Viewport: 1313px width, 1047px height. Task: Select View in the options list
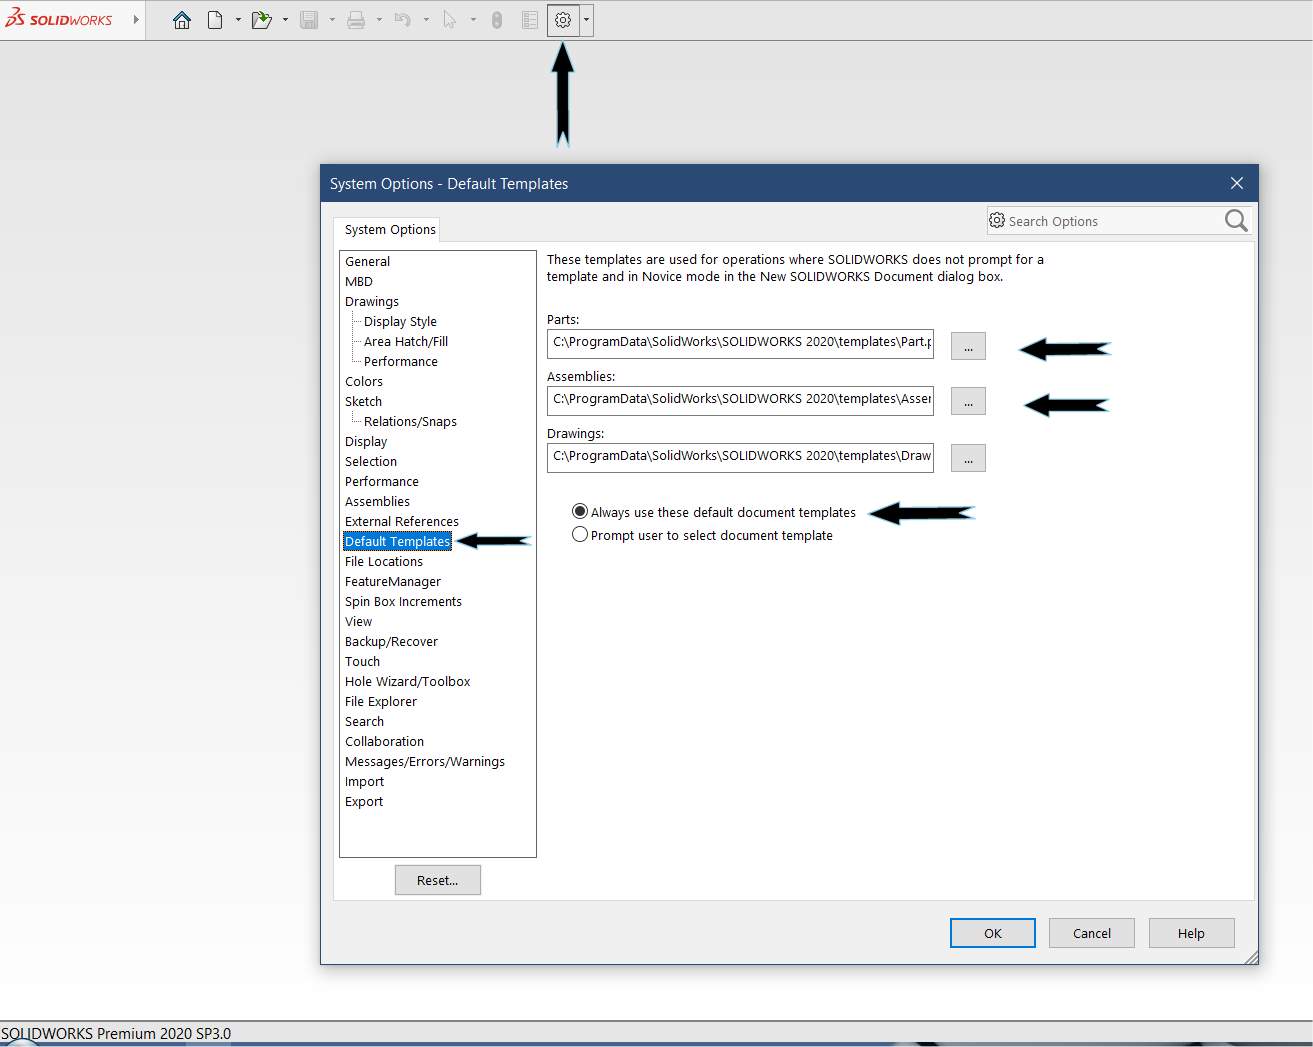tap(358, 621)
